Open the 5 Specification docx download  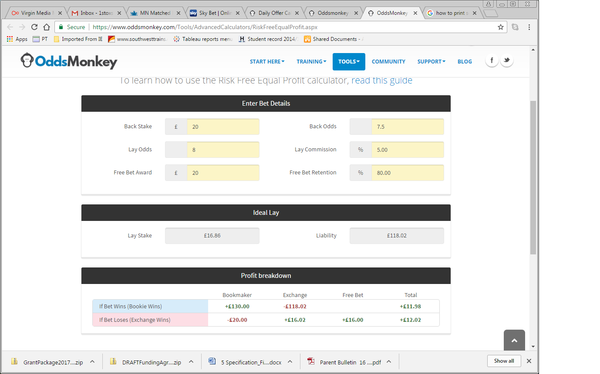(245, 362)
